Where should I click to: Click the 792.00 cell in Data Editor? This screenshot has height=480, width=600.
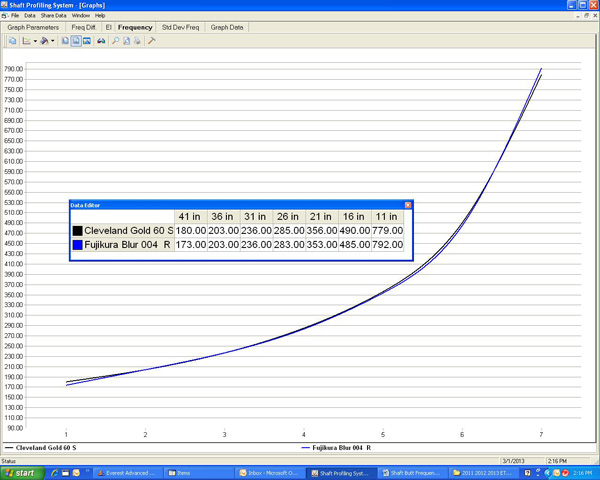387,245
